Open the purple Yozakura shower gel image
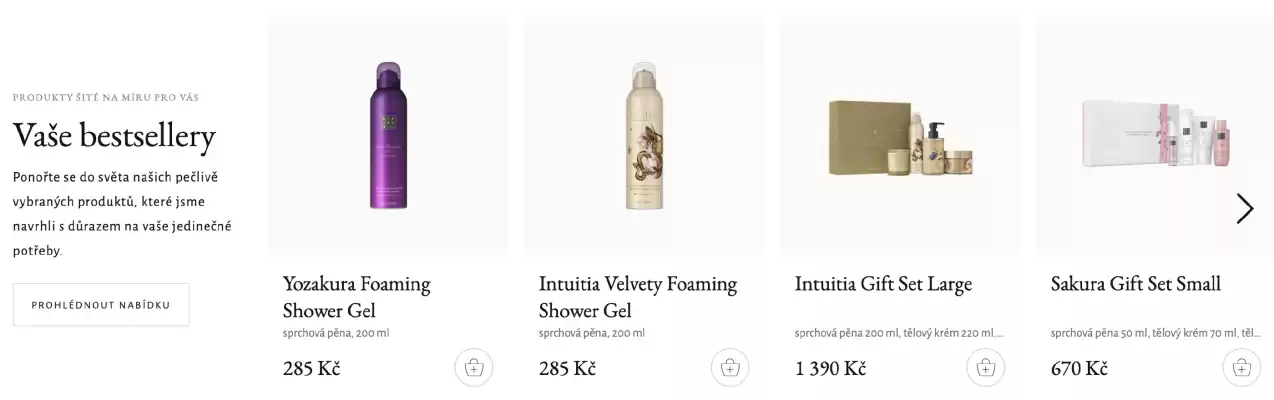This screenshot has height=400, width=1274. (388, 136)
